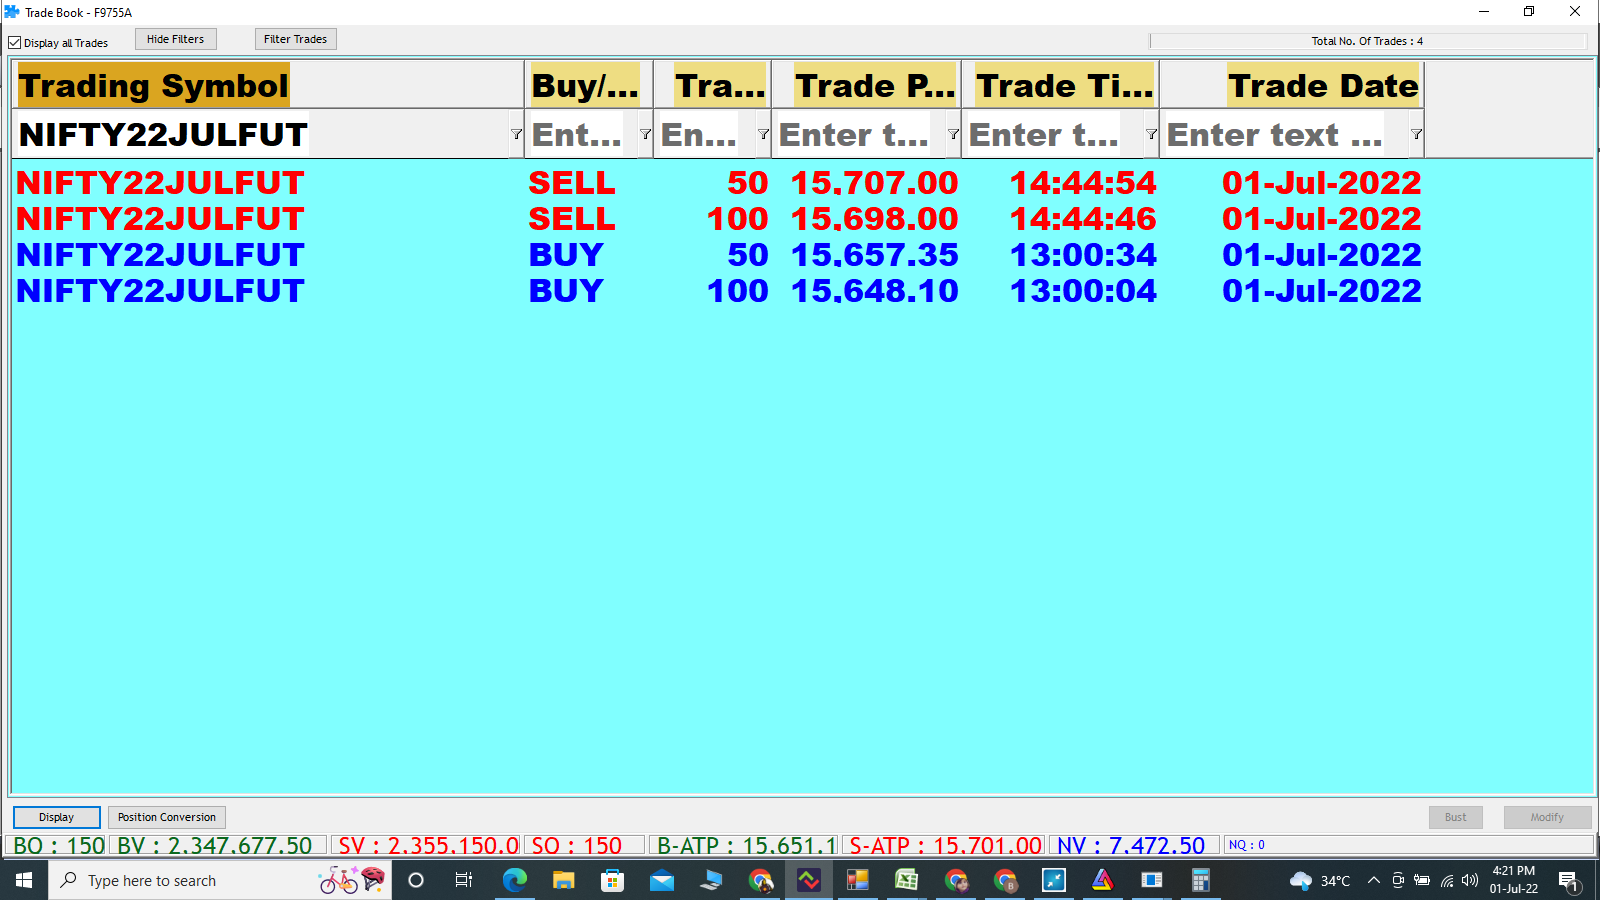Click the S-ATP : 15,701.00 status value

point(946,846)
